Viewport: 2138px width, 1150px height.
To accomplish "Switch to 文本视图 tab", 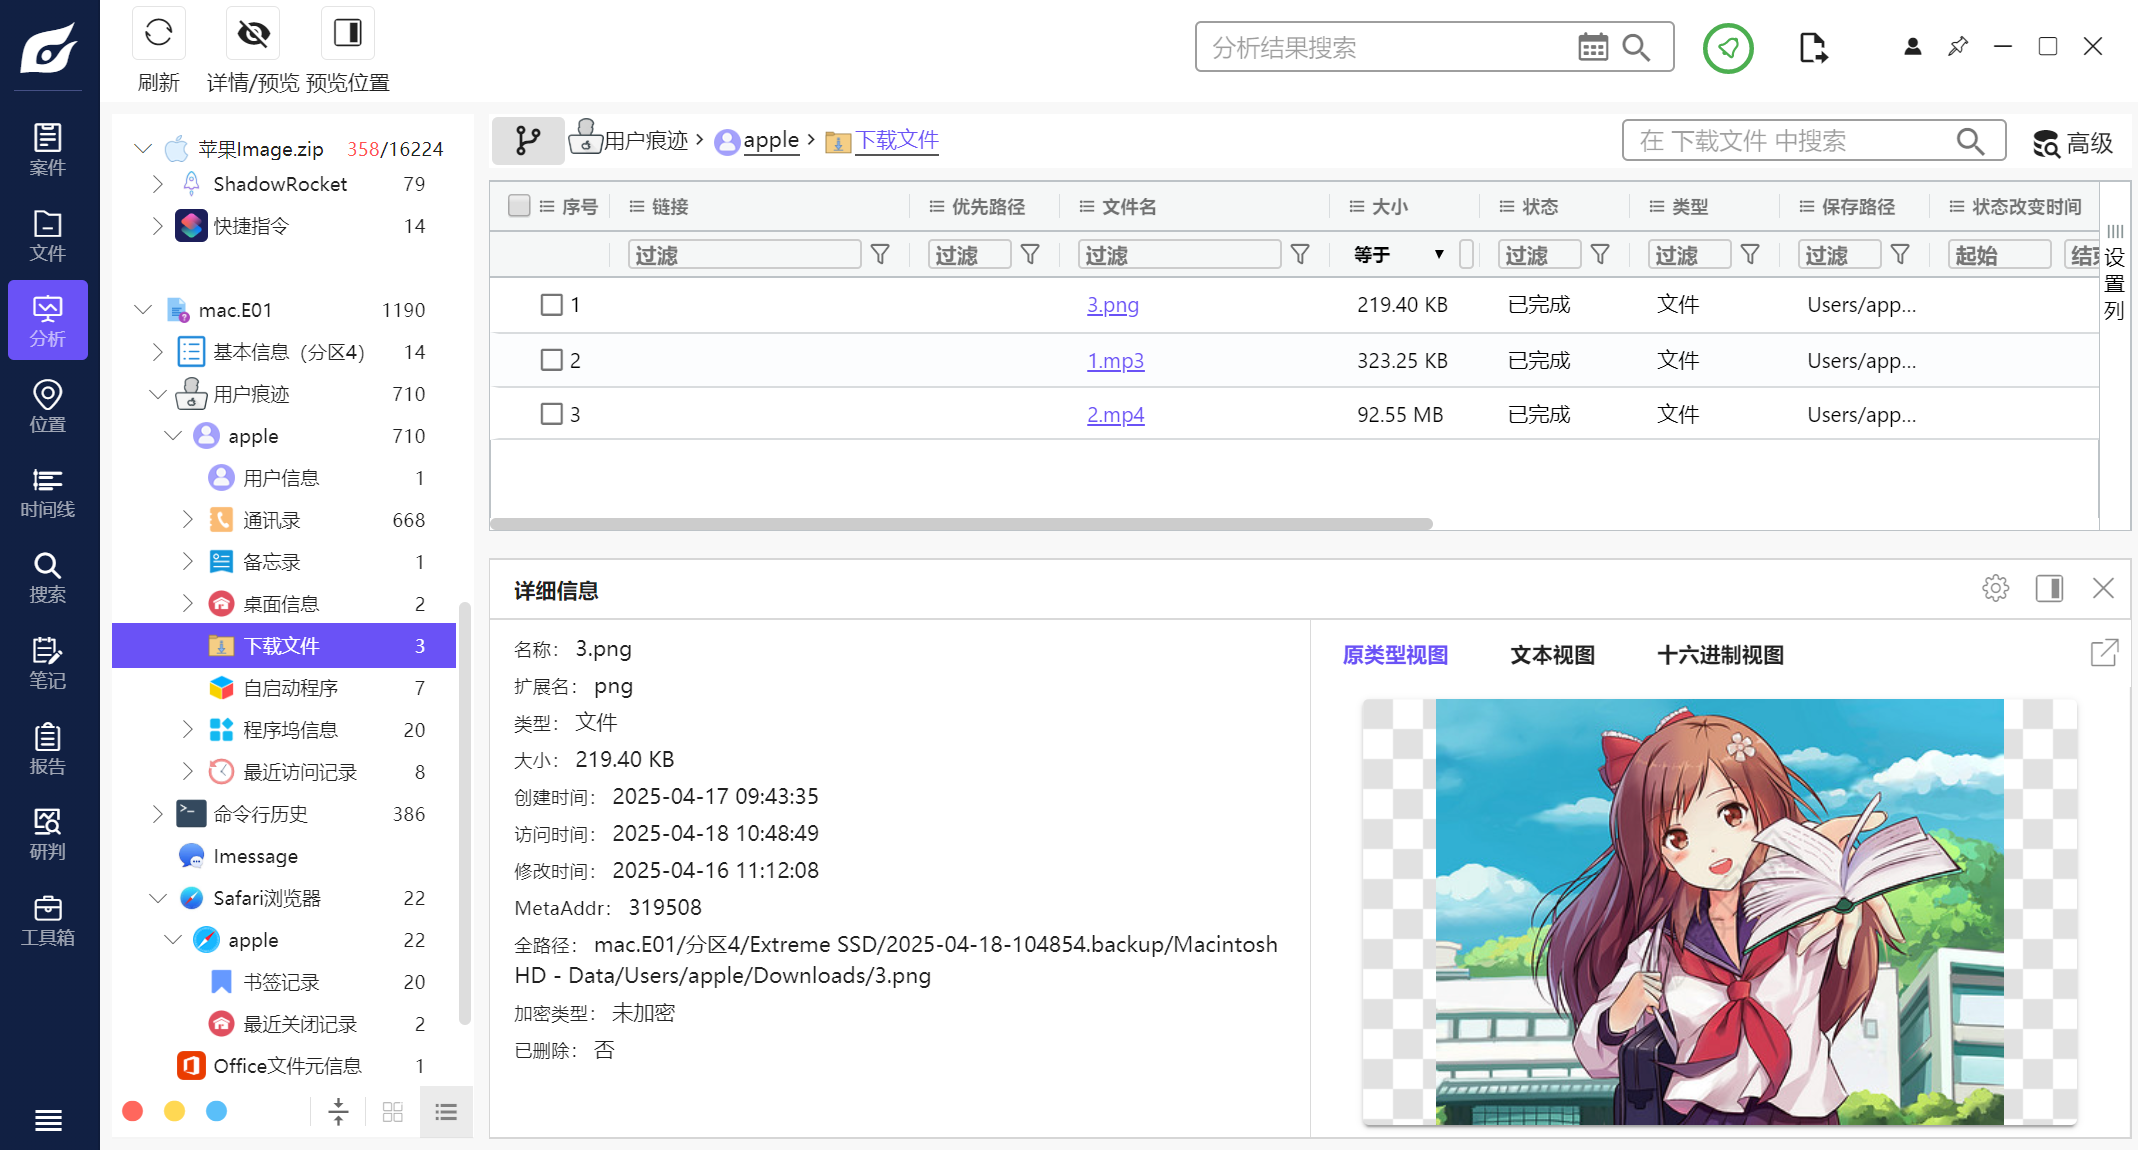I will [1552, 655].
